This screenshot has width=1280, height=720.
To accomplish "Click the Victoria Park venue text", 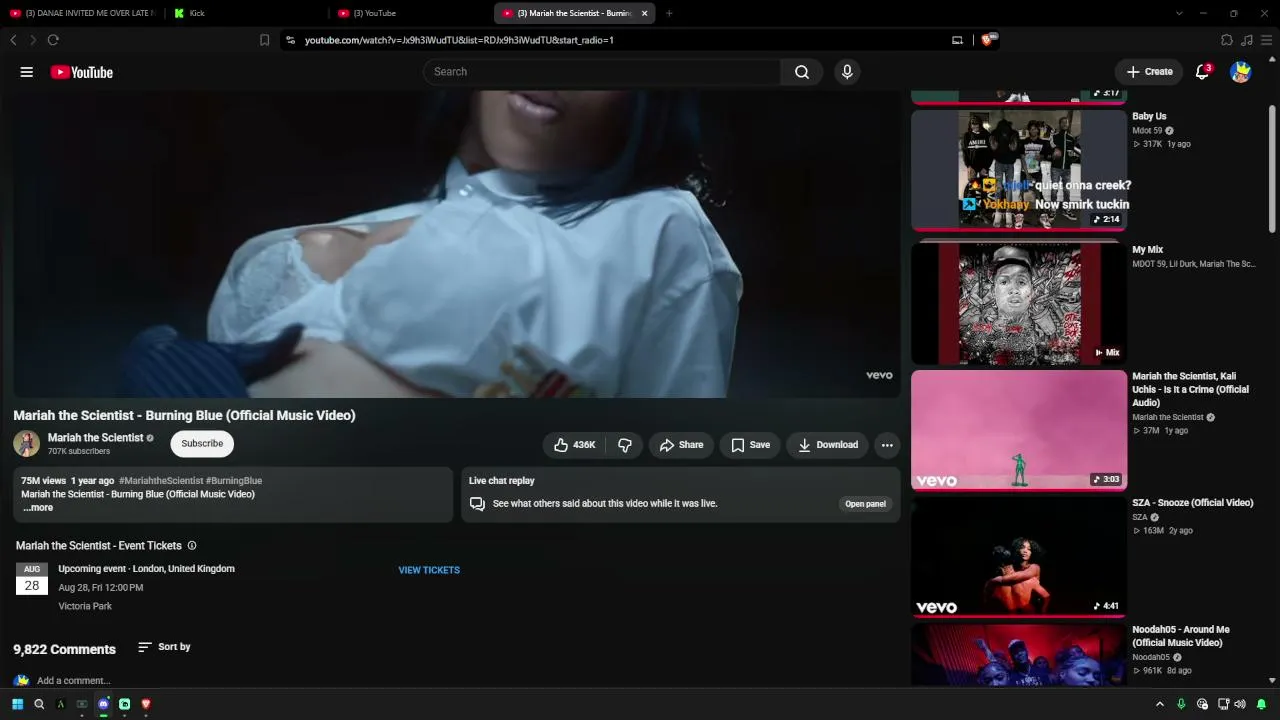I will coord(85,607).
